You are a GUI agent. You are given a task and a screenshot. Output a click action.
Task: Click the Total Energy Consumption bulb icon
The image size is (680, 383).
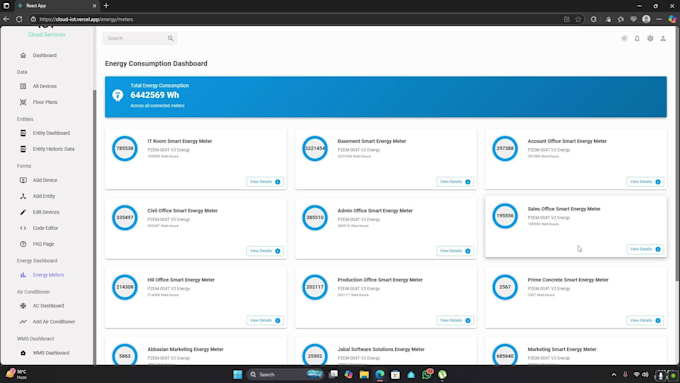[x=118, y=95]
